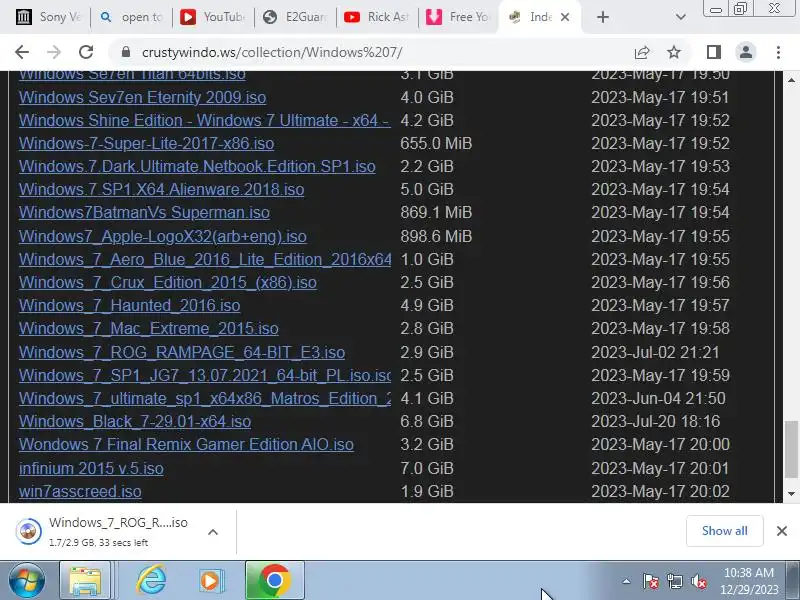
Task: Click Show all downloads button
Action: click(724, 531)
